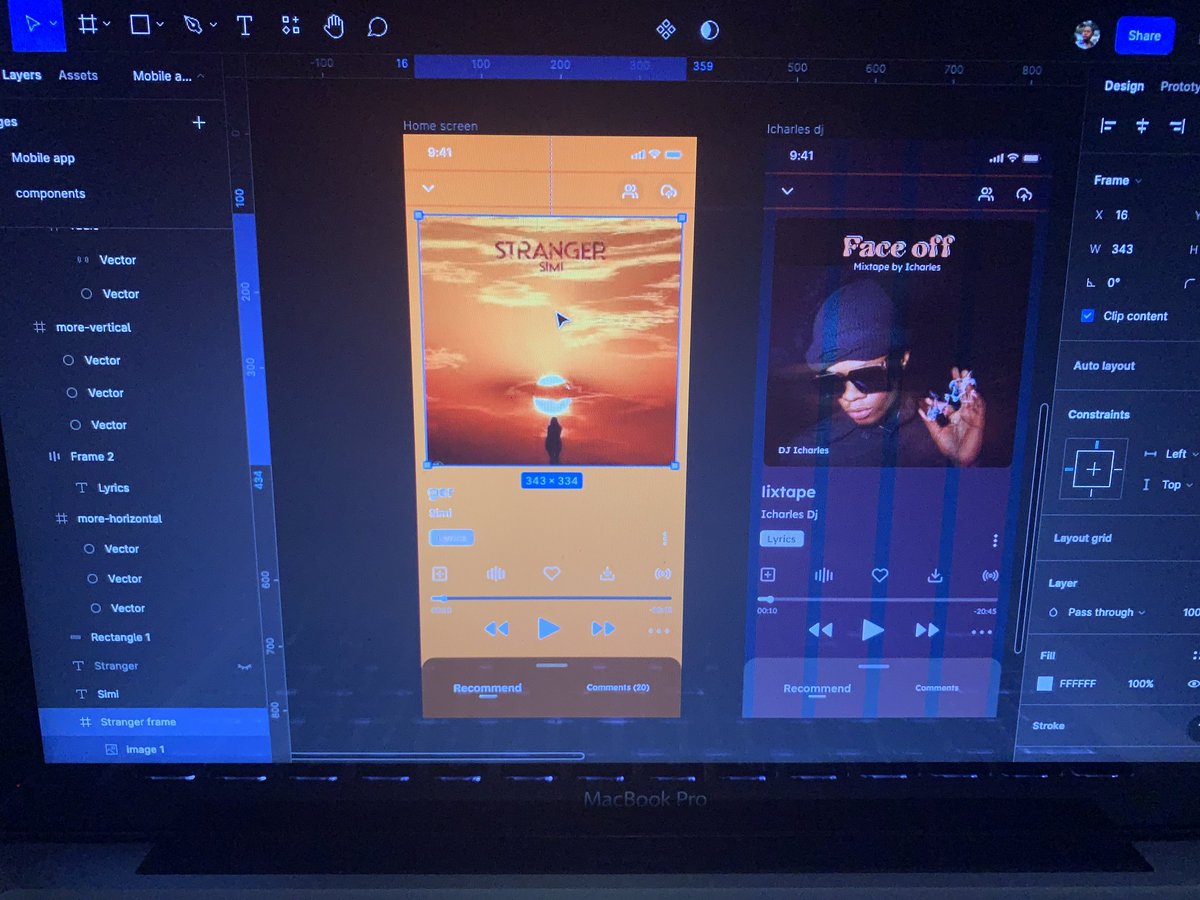
Task: Open Frame tool options chevron
Action: (107, 24)
